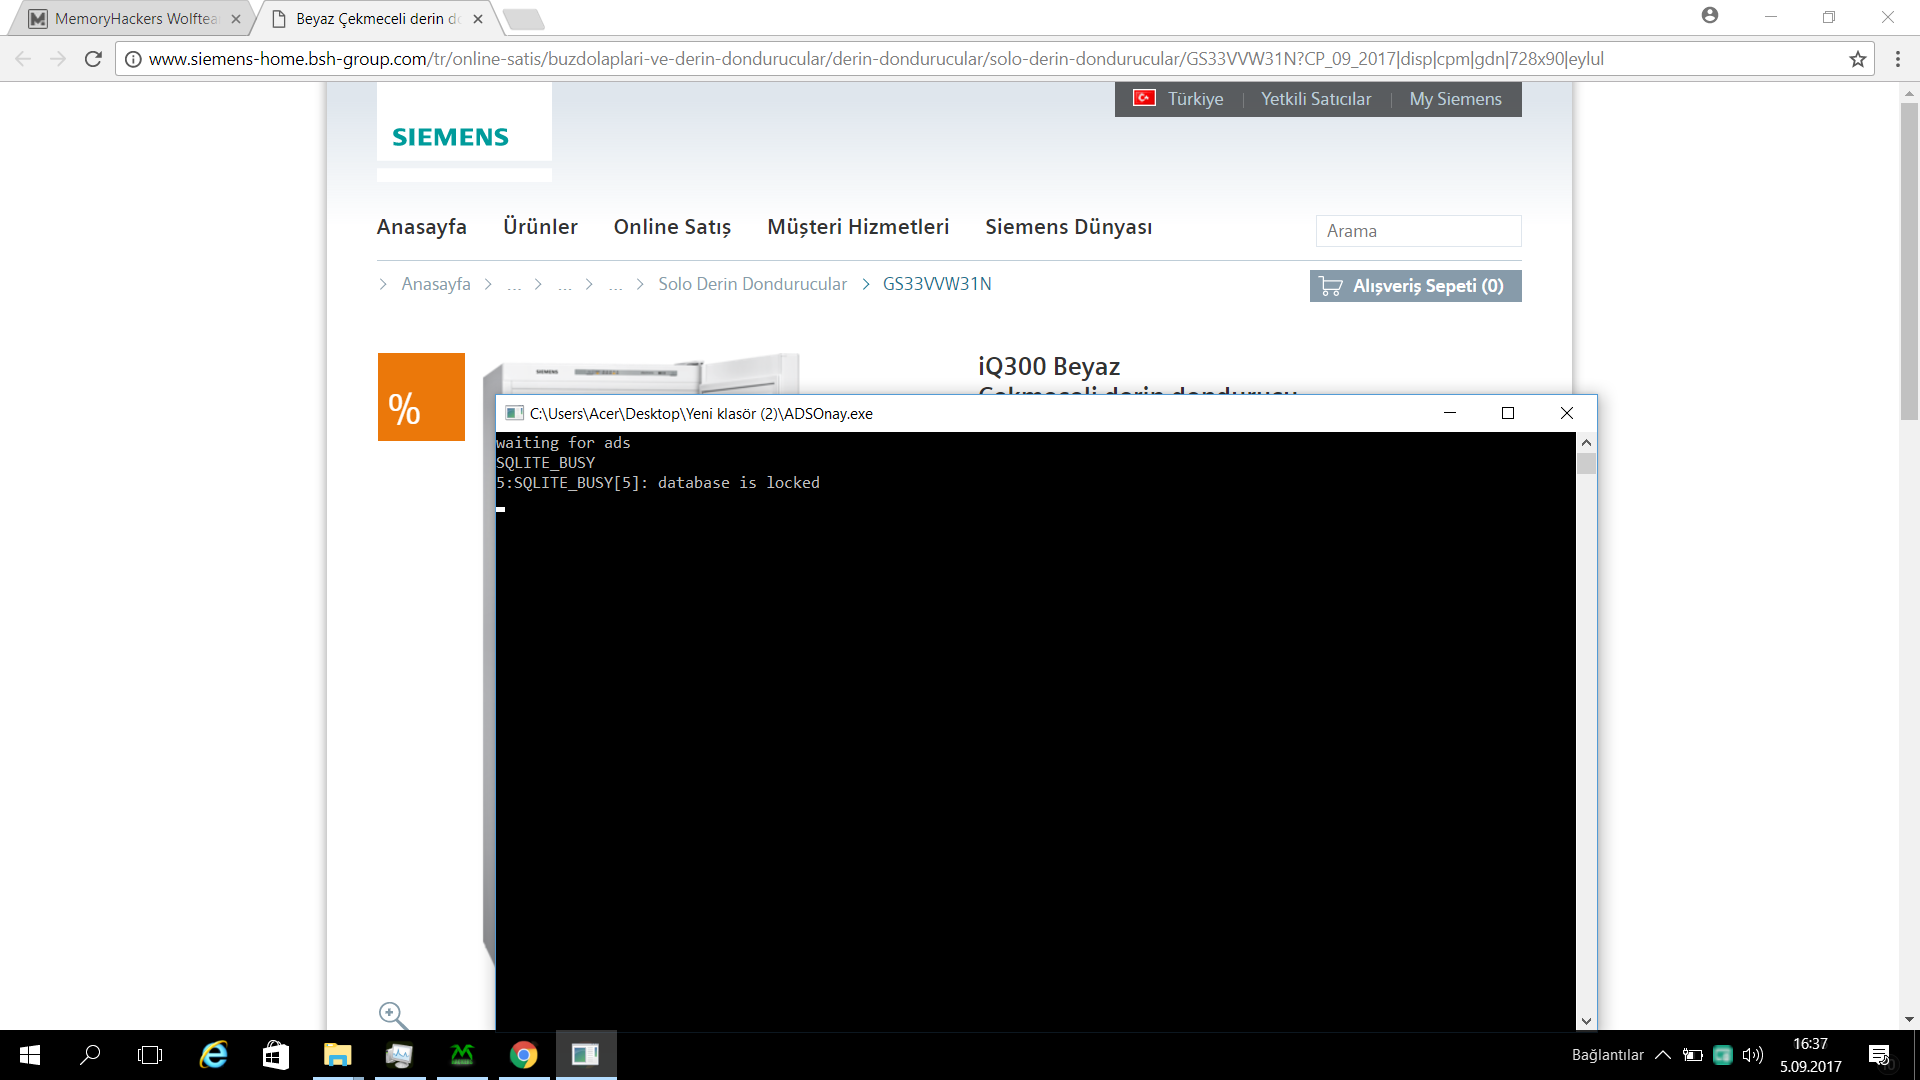Image resolution: width=1920 pixels, height=1080 pixels.
Task: Open the Müşteri Hizmetleri menu
Action: coord(858,227)
